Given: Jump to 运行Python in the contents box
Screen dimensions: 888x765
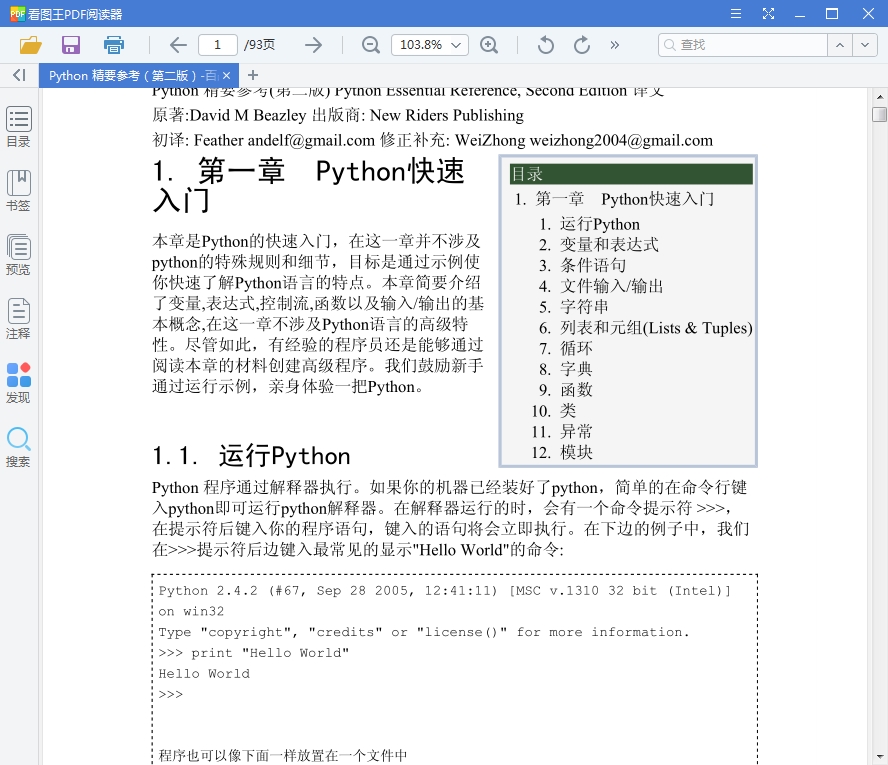Looking at the screenshot, I should [x=600, y=224].
